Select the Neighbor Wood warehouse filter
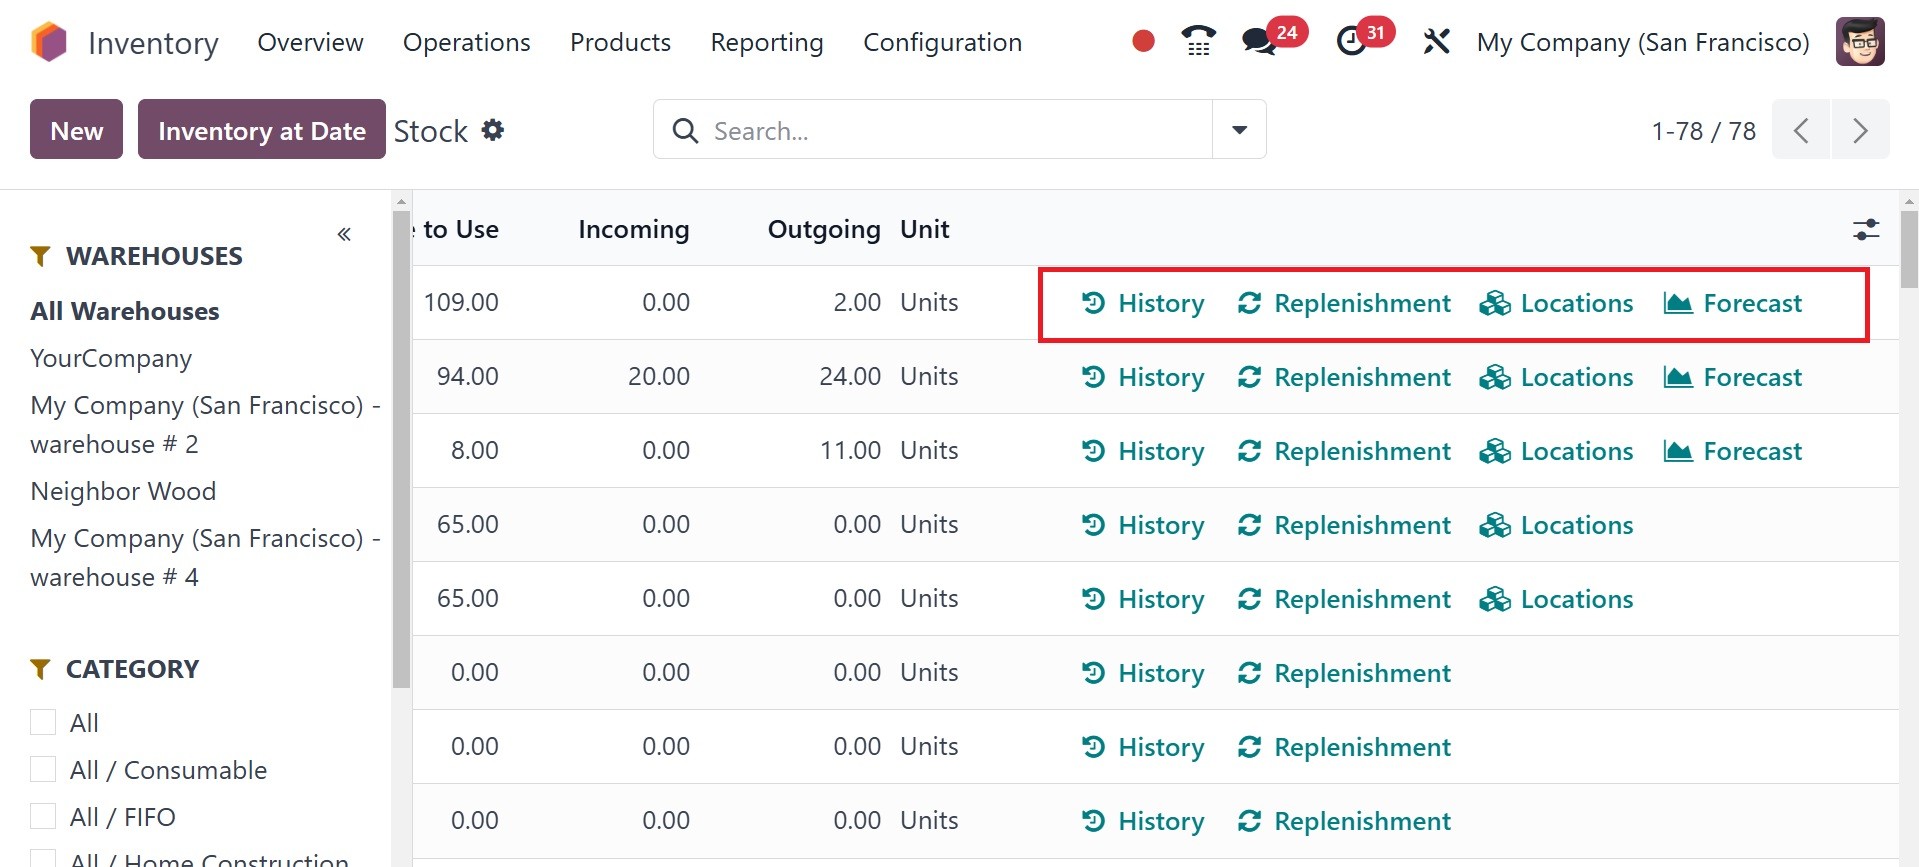This screenshot has width=1919, height=867. pyautogui.click(x=123, y=491)
